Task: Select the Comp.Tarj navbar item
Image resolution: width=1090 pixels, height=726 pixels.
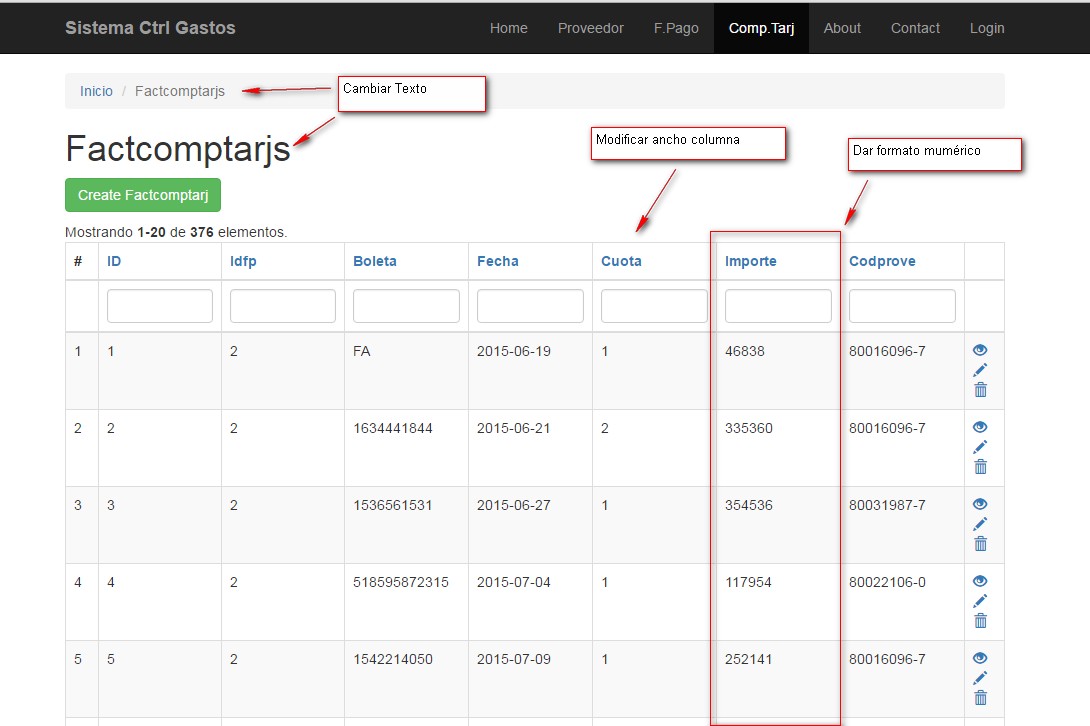Action: point(761,28)
